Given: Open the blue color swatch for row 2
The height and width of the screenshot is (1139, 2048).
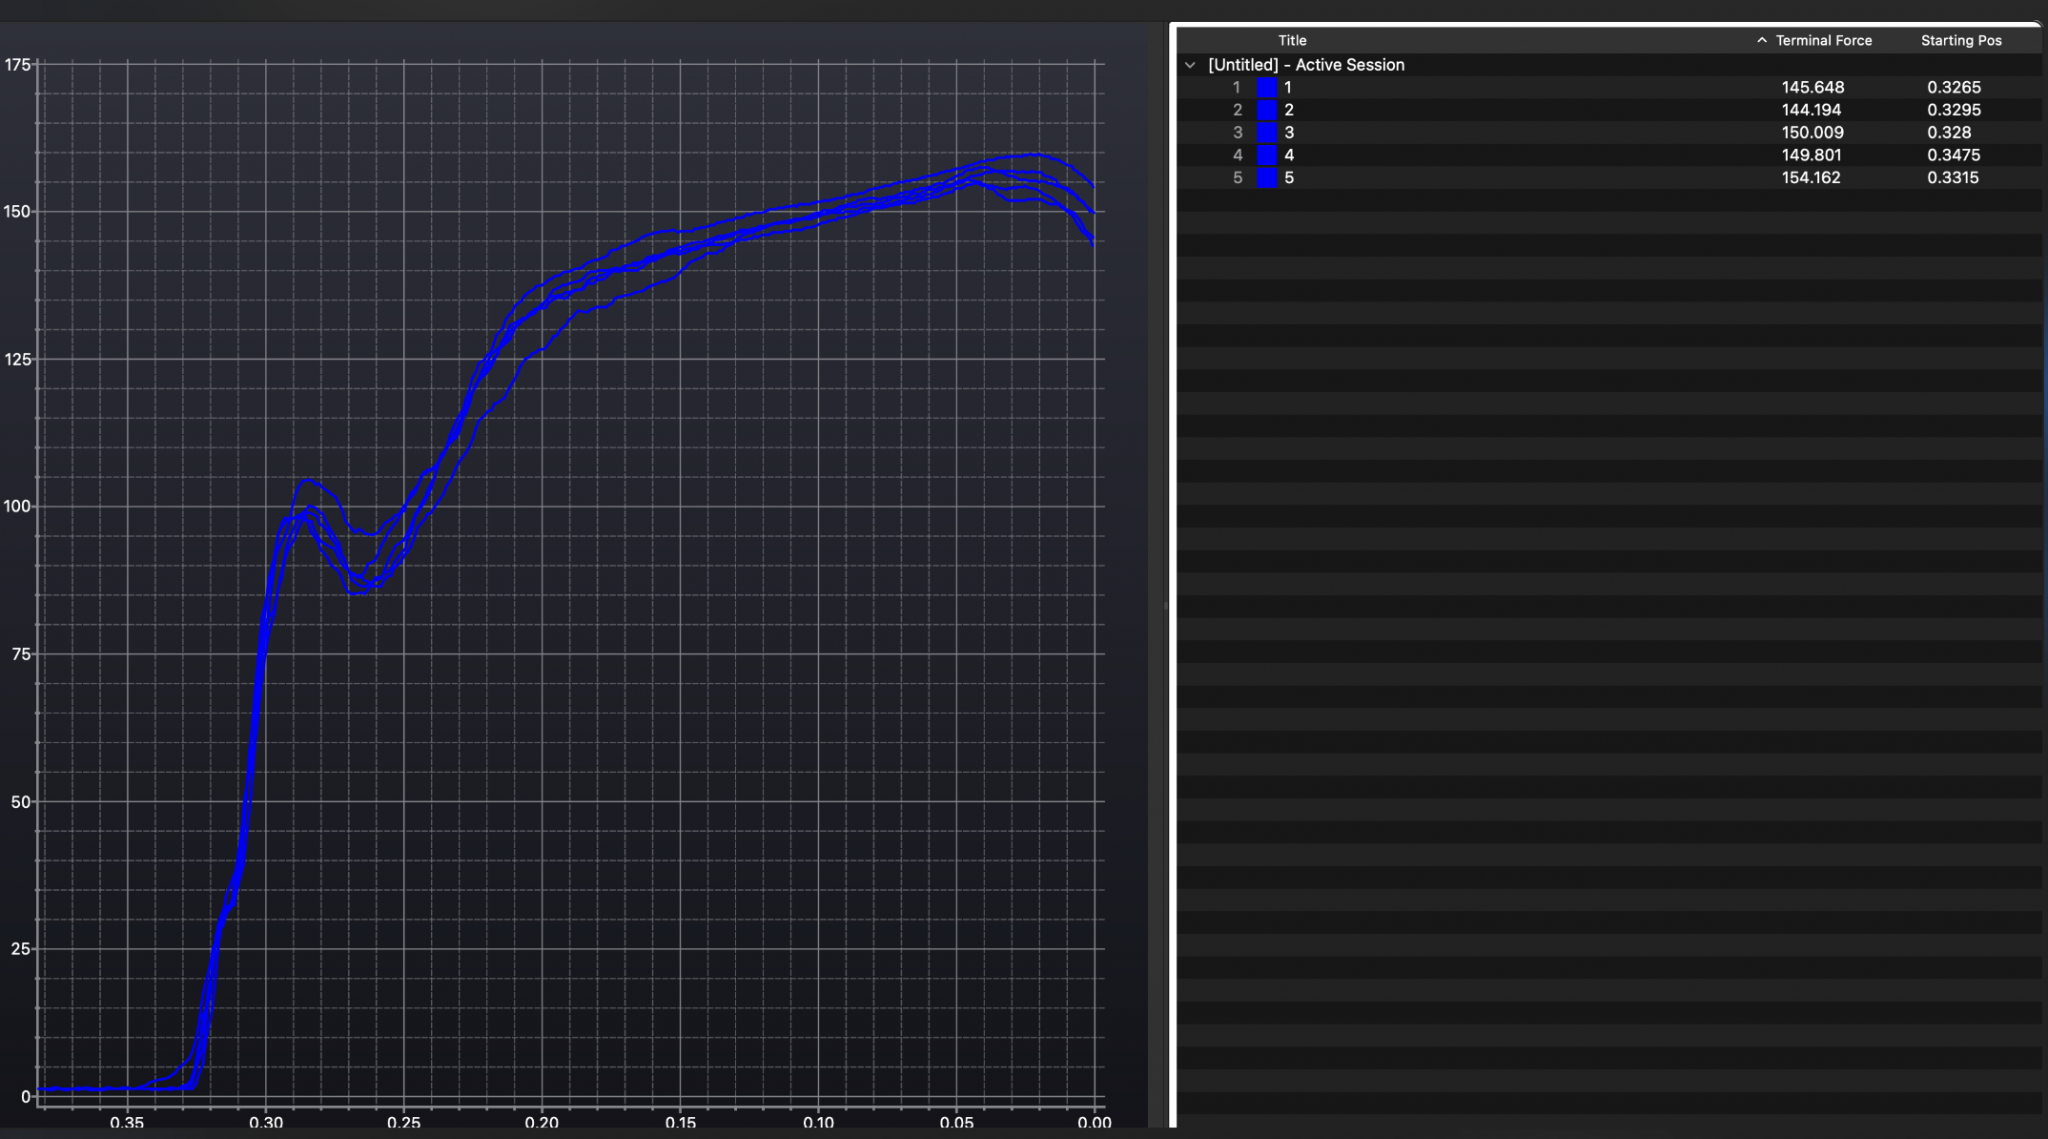Looking at the screenshot, I should tap(1267, 110).
